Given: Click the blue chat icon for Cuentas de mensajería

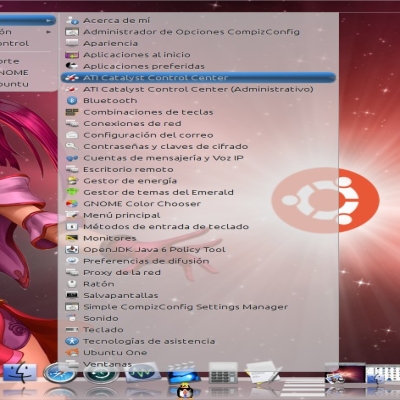Looking at the screenshot, I should pos(72,158).
